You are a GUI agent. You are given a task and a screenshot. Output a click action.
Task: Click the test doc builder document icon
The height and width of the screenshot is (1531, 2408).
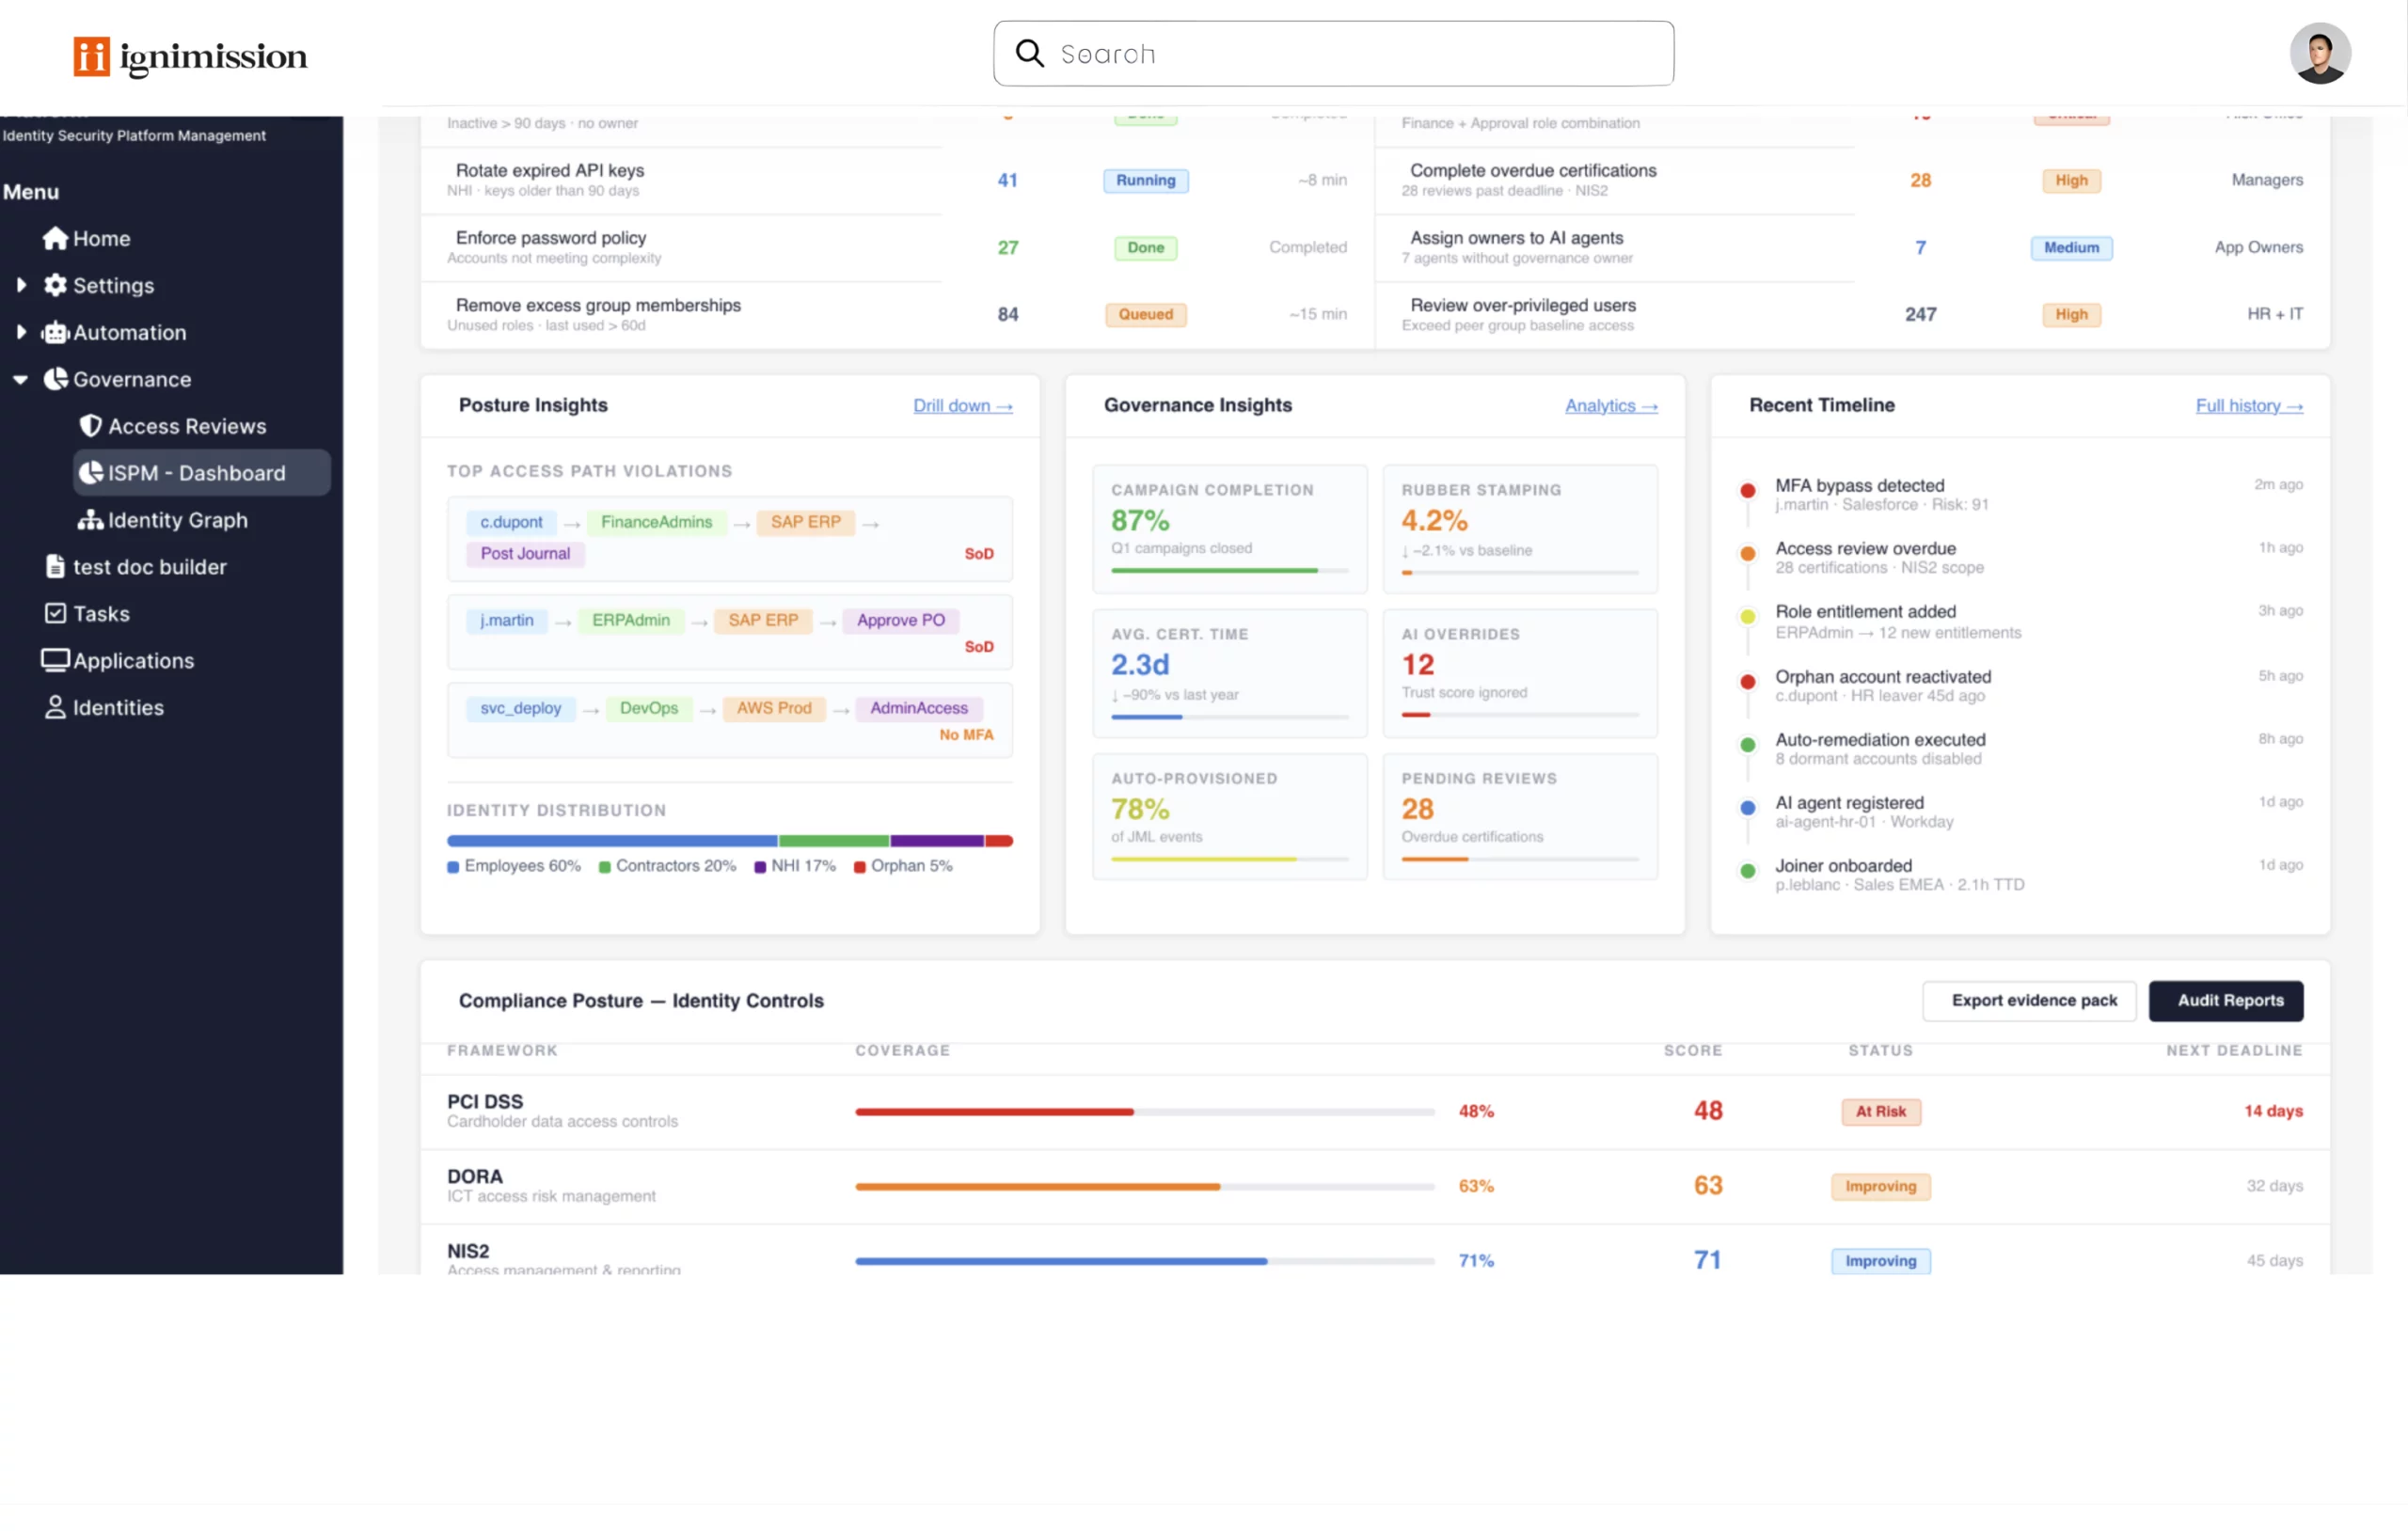coord(55,567)
